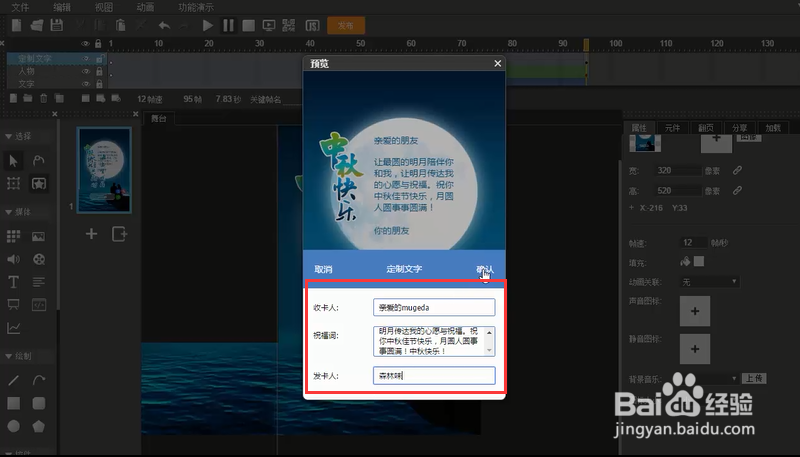The height and width of the screenshot is (457, 800).
Task: Click the chart tool icon
Action: coord(13,328)
